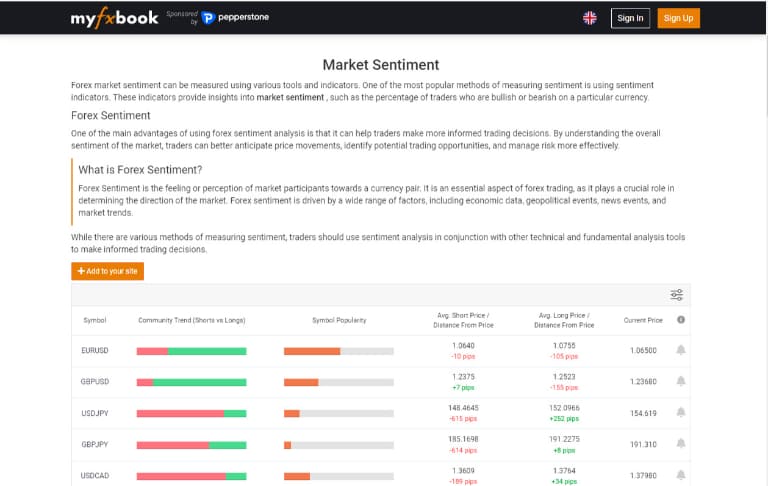
Task: Open the Pepperstone sponsor logo link
Action: 234,18
